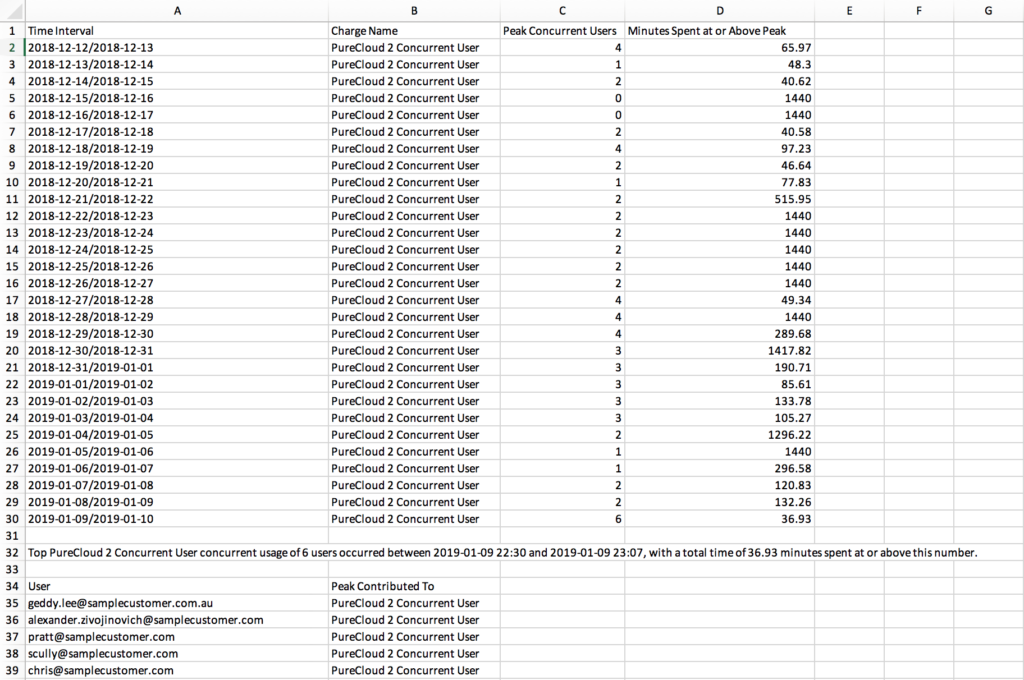Click peak users value 4 in row 2

pyautogui.click(x=562, y=48)
